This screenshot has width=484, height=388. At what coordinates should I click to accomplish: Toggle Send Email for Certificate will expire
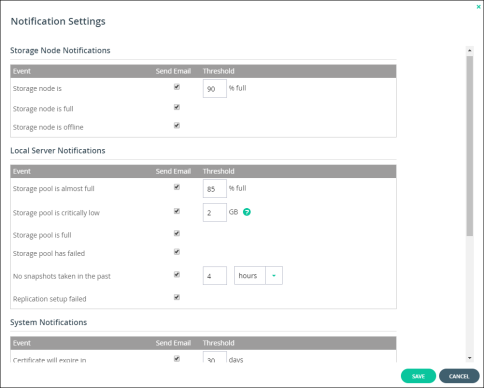pos(177,359)
